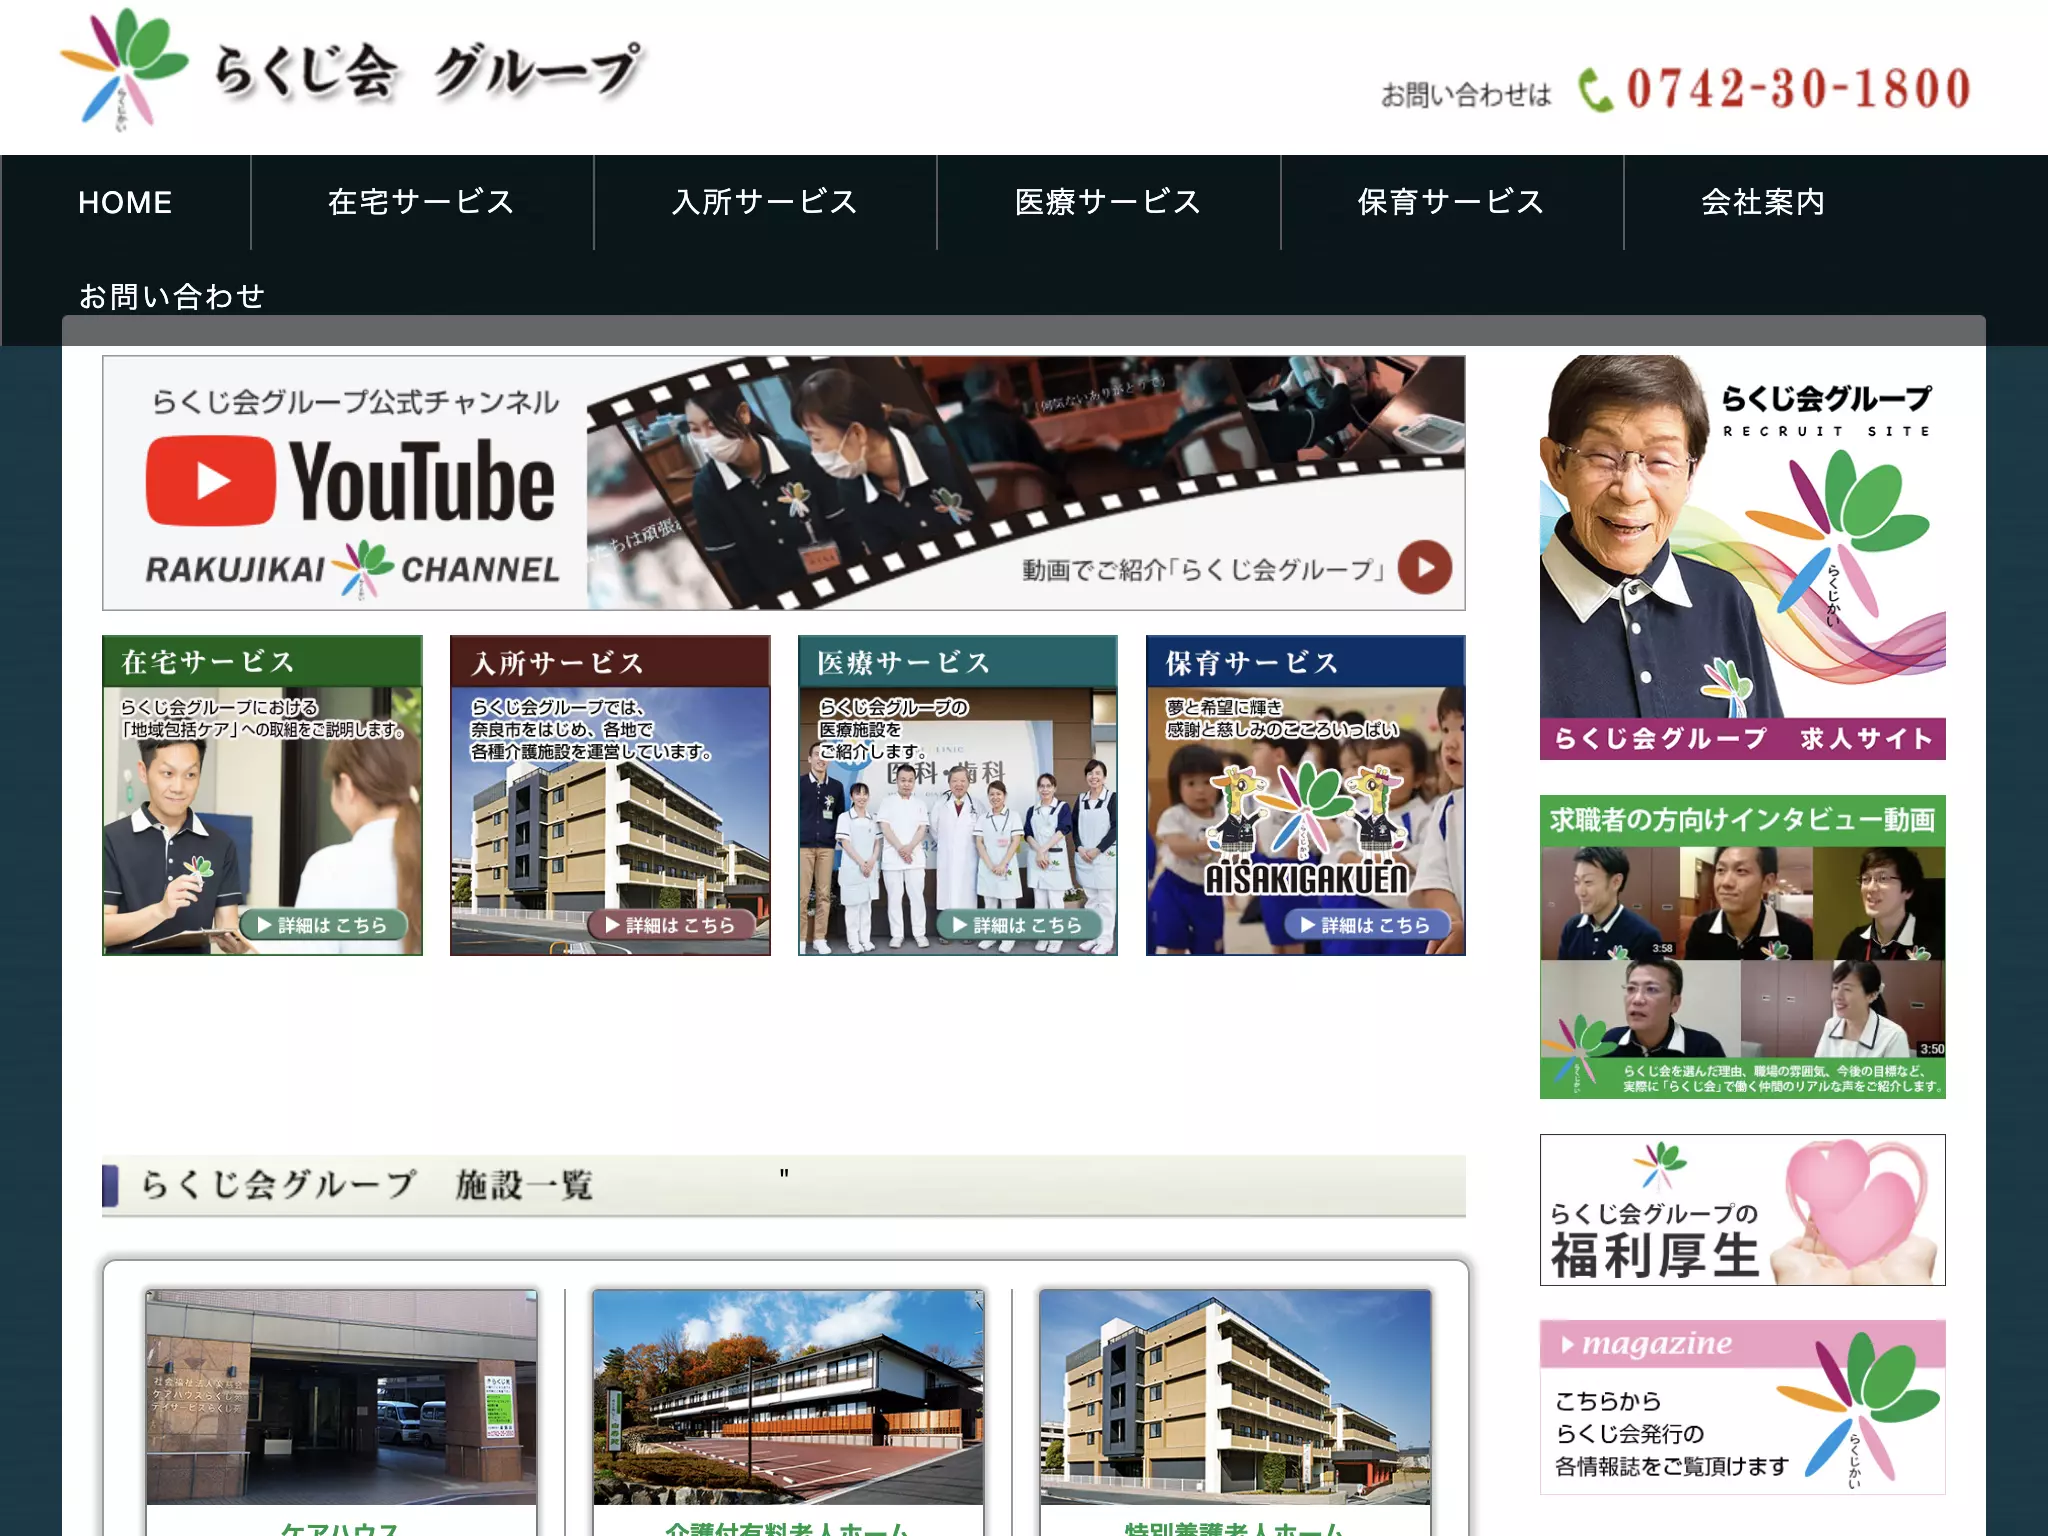Open 入所サービス in navigation bar
Screen dimensions: 2048x1536
coord(765,202)
